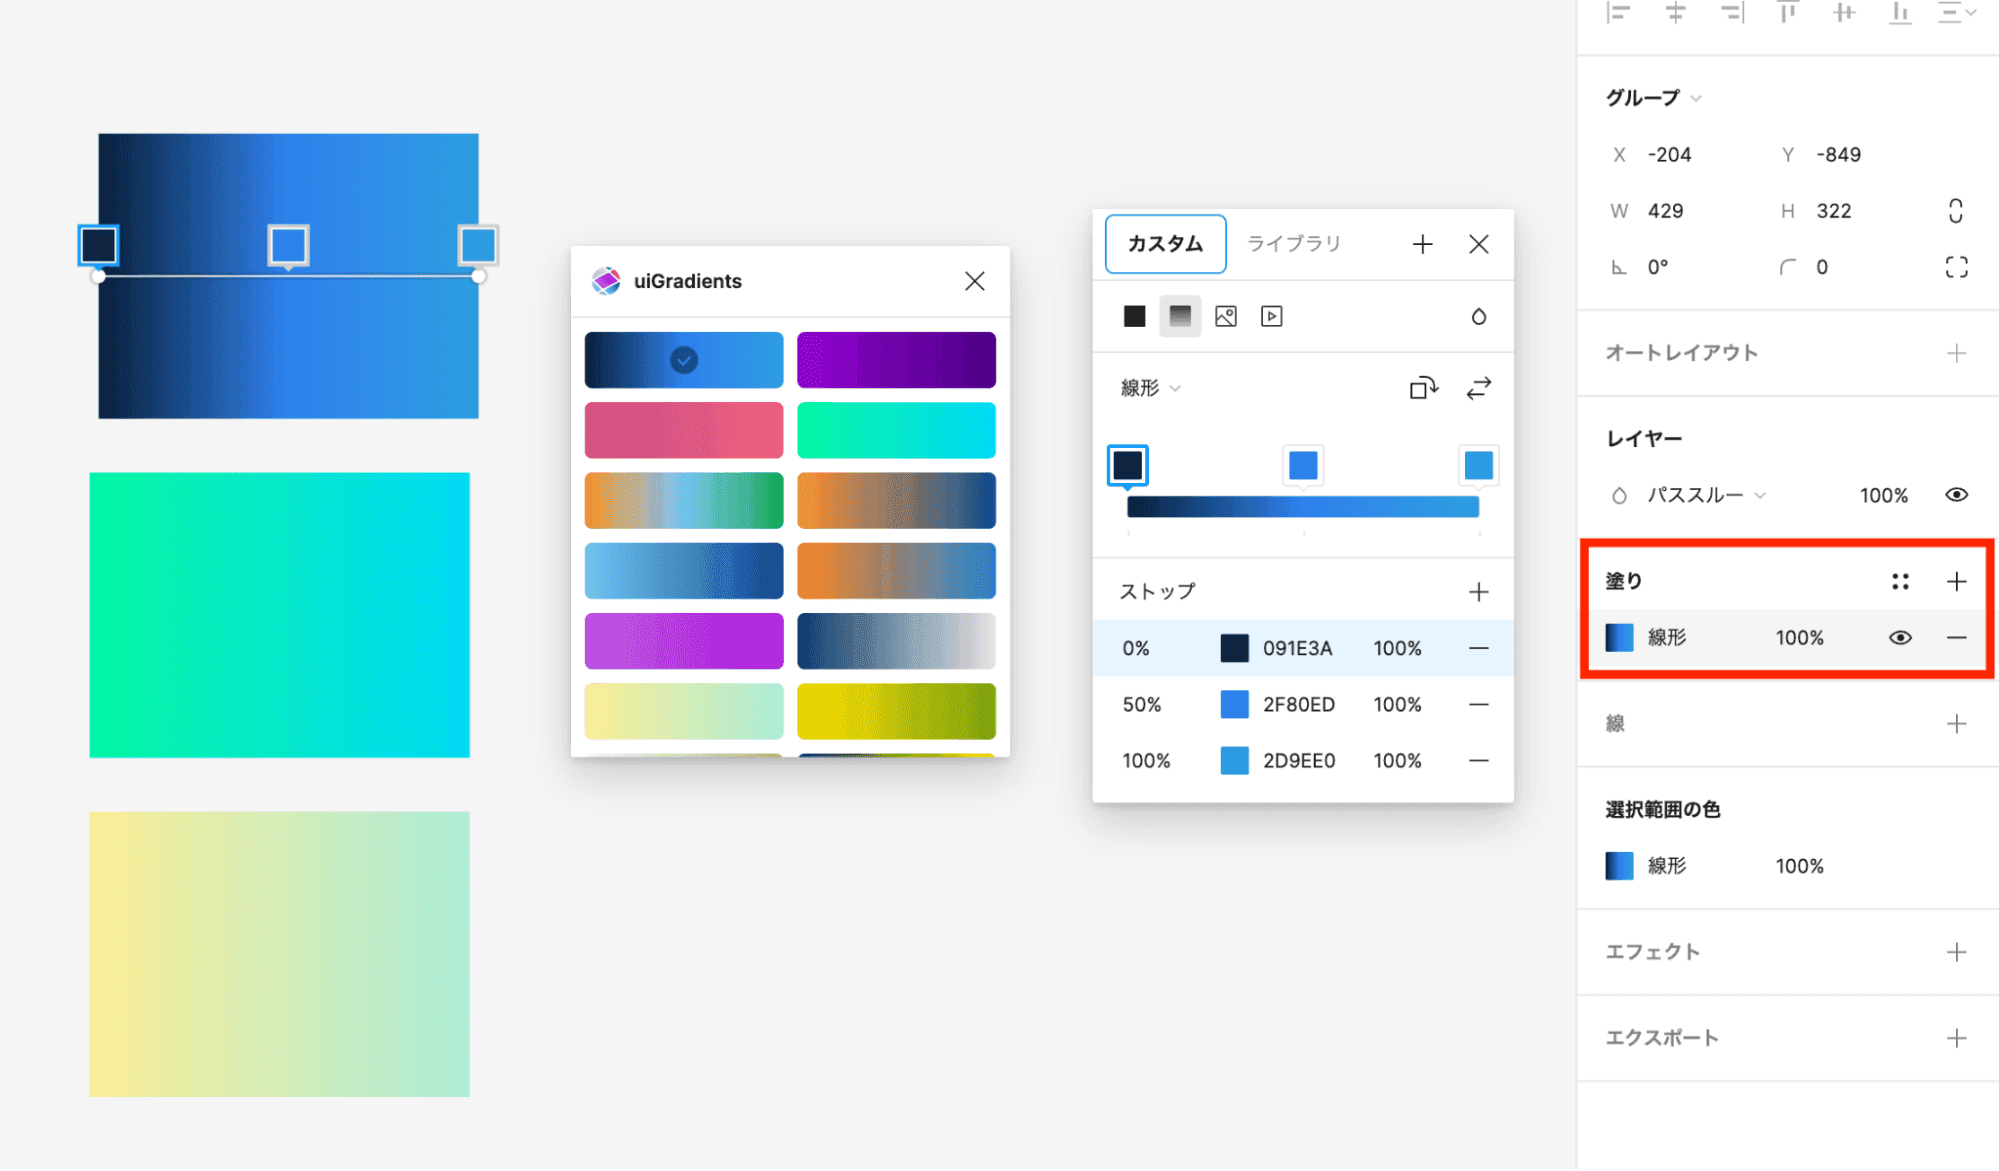Select the カスタム tab

pyautogui.click(x=1165, y=243)
